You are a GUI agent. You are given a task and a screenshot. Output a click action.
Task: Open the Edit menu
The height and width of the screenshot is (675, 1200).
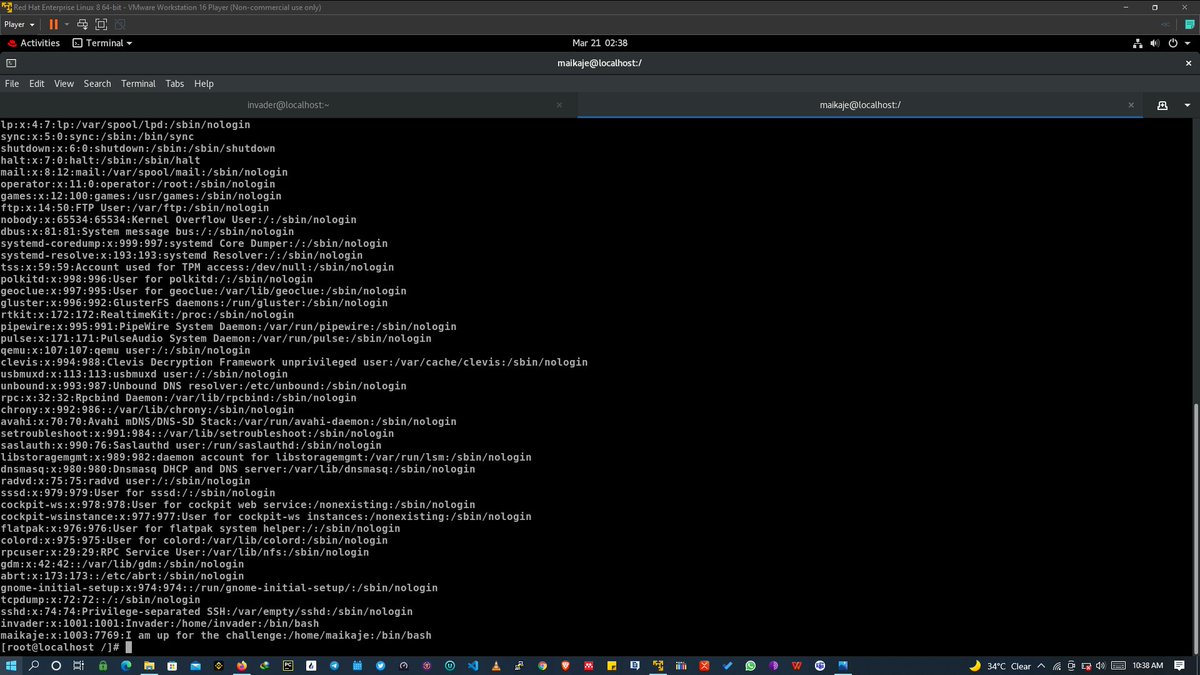pos(37,84)
